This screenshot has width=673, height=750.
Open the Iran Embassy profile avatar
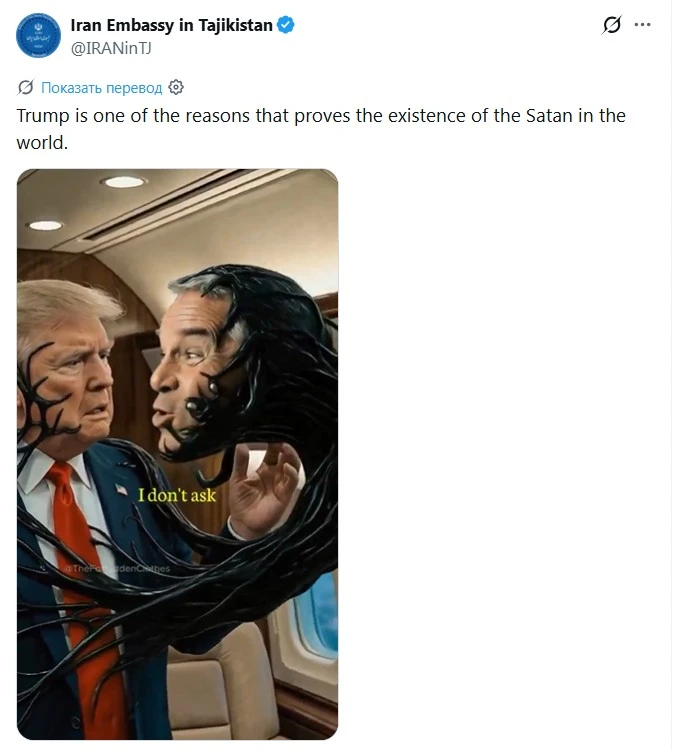point(38,35)
